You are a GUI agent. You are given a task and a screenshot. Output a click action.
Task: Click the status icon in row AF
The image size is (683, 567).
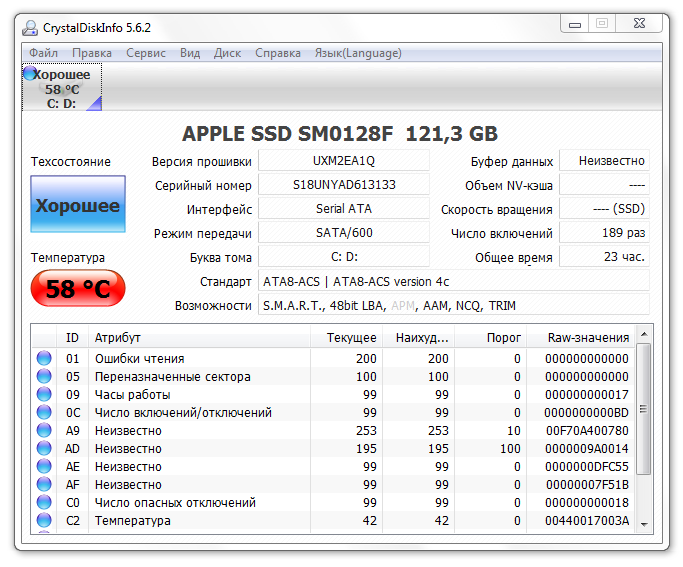[x=44, y=484]
